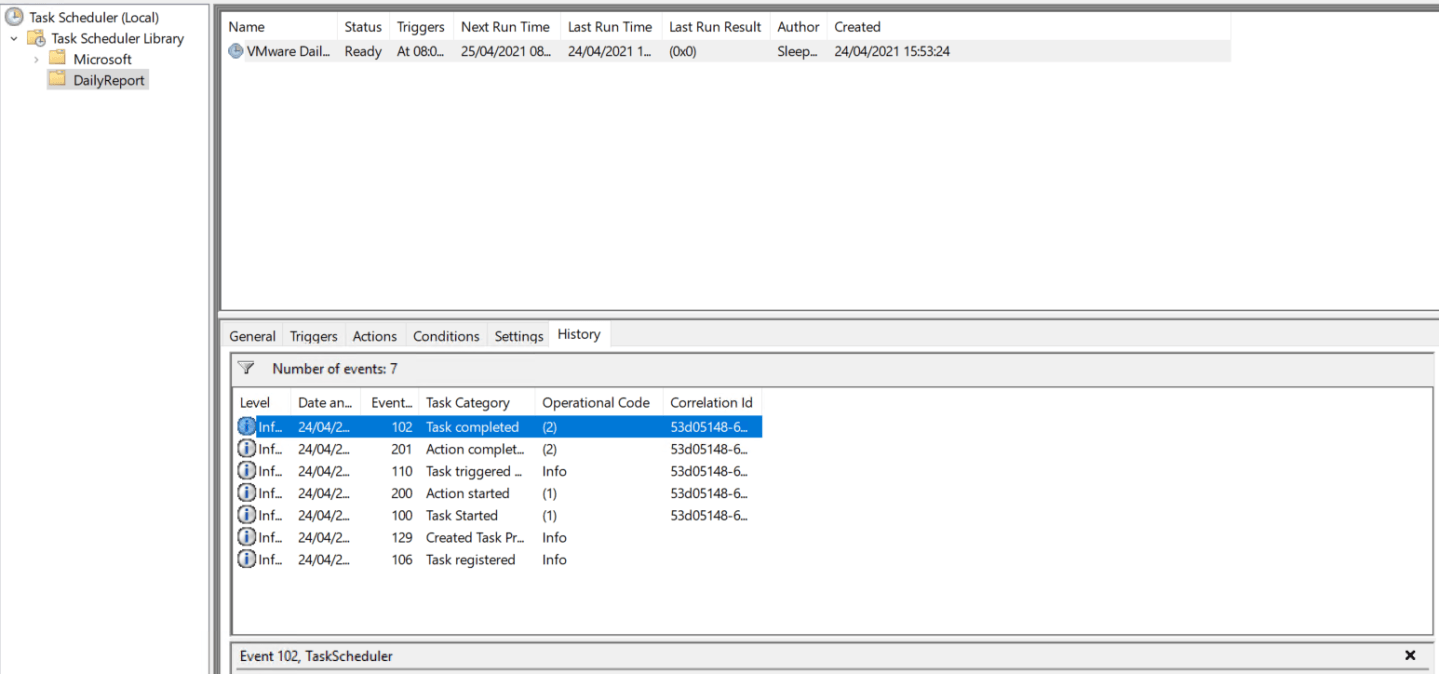1439x674 pixels.
Task: Select the Action started event 200 row
Action: (x=499, y=493)
